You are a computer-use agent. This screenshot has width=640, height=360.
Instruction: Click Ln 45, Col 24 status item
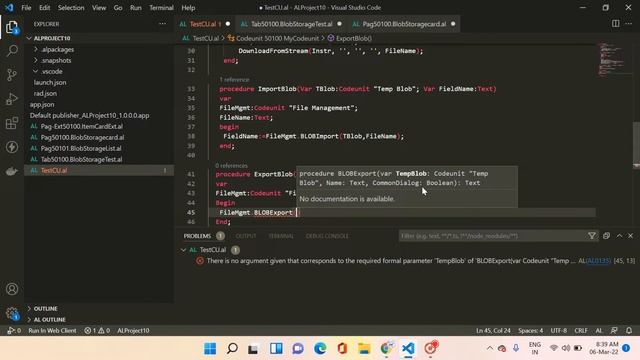[493, 330]
